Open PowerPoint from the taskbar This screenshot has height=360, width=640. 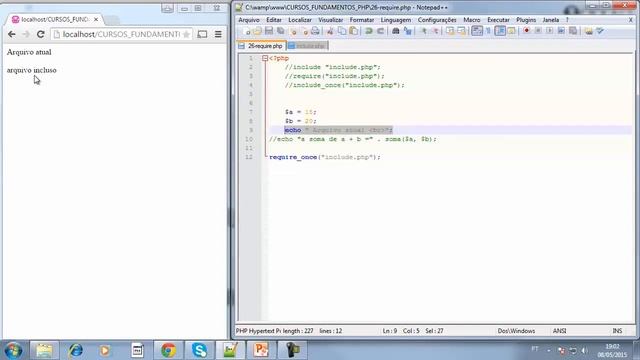pos(261,350)
